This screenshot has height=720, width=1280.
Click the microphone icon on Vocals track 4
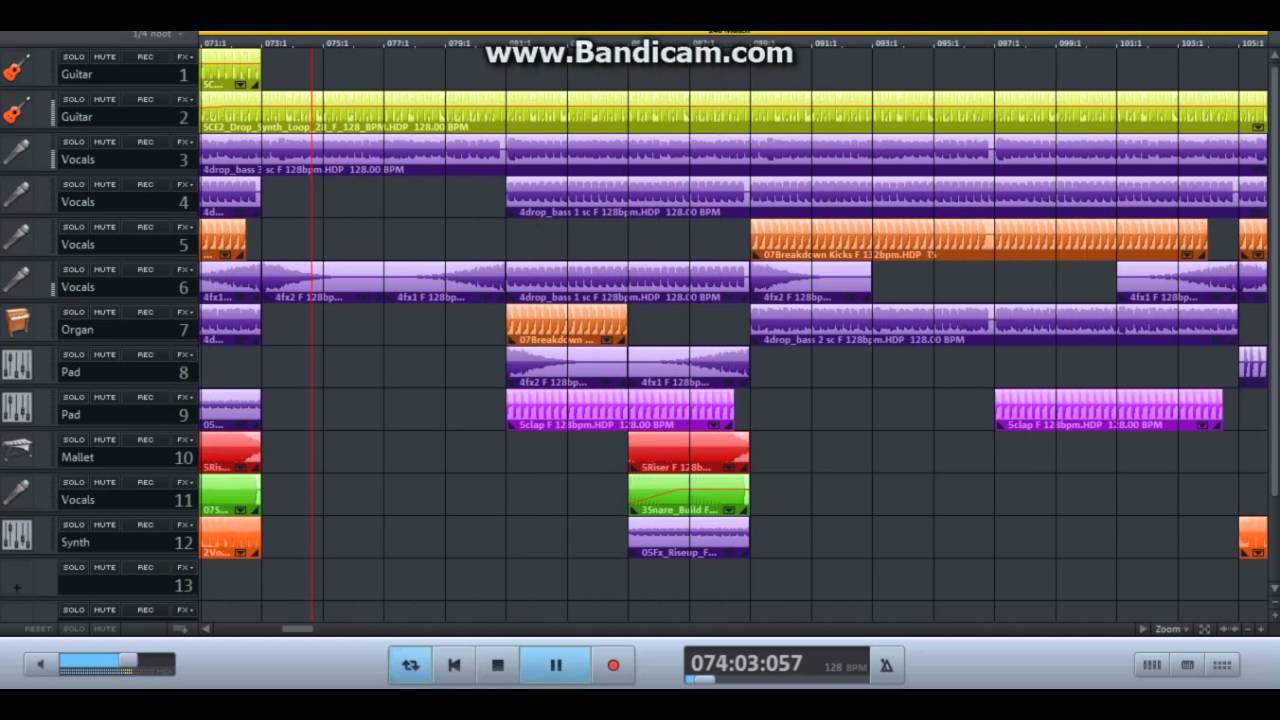(x=16, y=195)
